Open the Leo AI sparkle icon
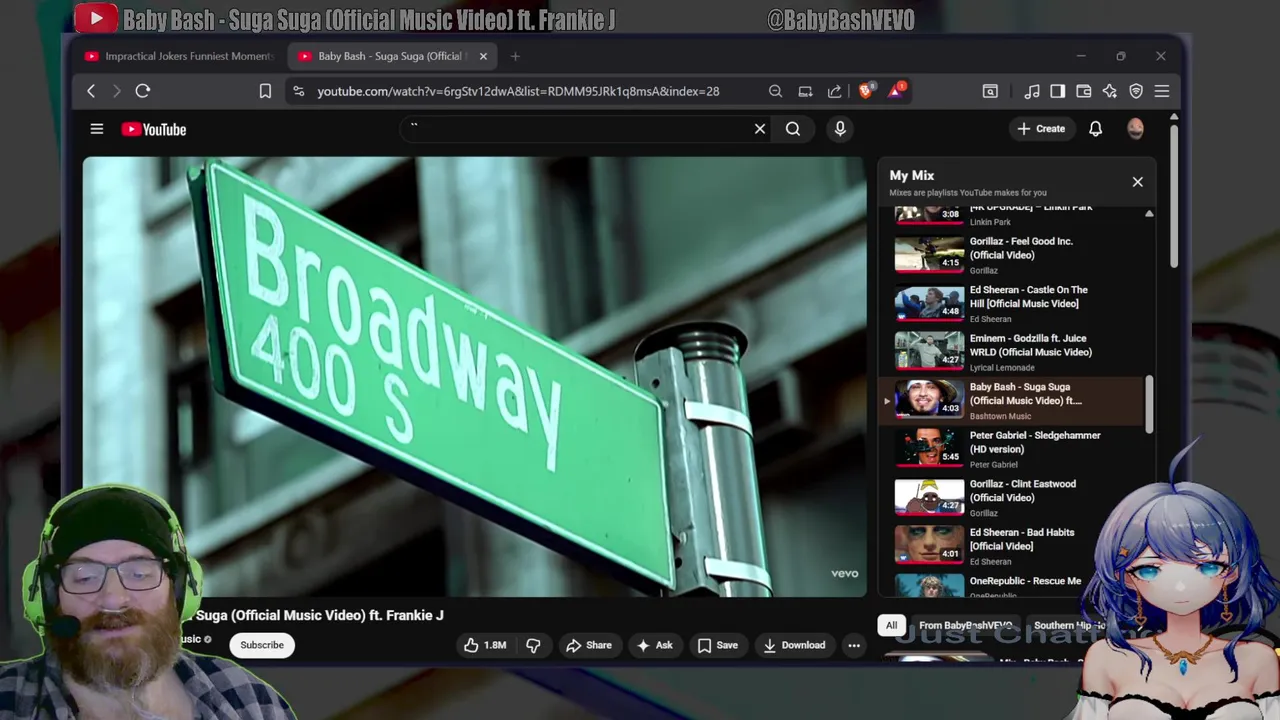 tap(1109, 91)
